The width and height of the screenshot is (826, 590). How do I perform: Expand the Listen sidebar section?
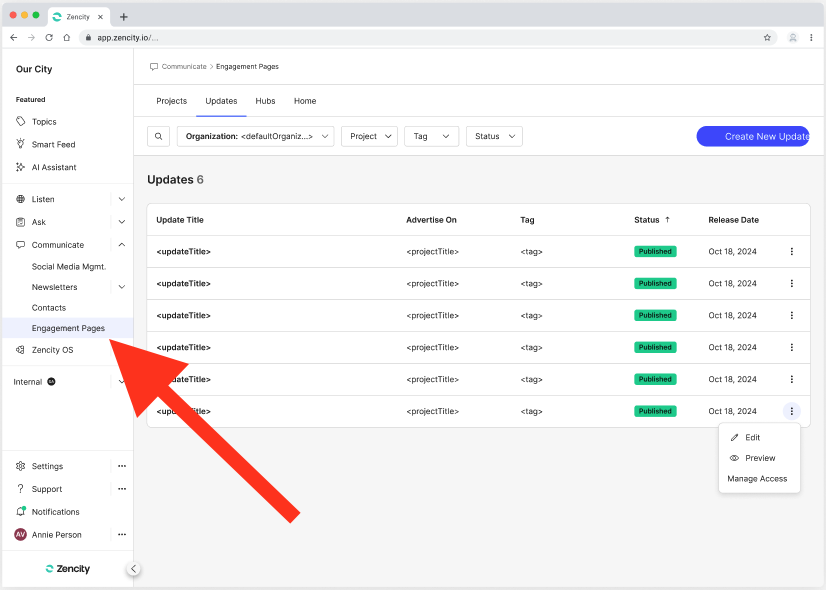click(x=122, y=199)
